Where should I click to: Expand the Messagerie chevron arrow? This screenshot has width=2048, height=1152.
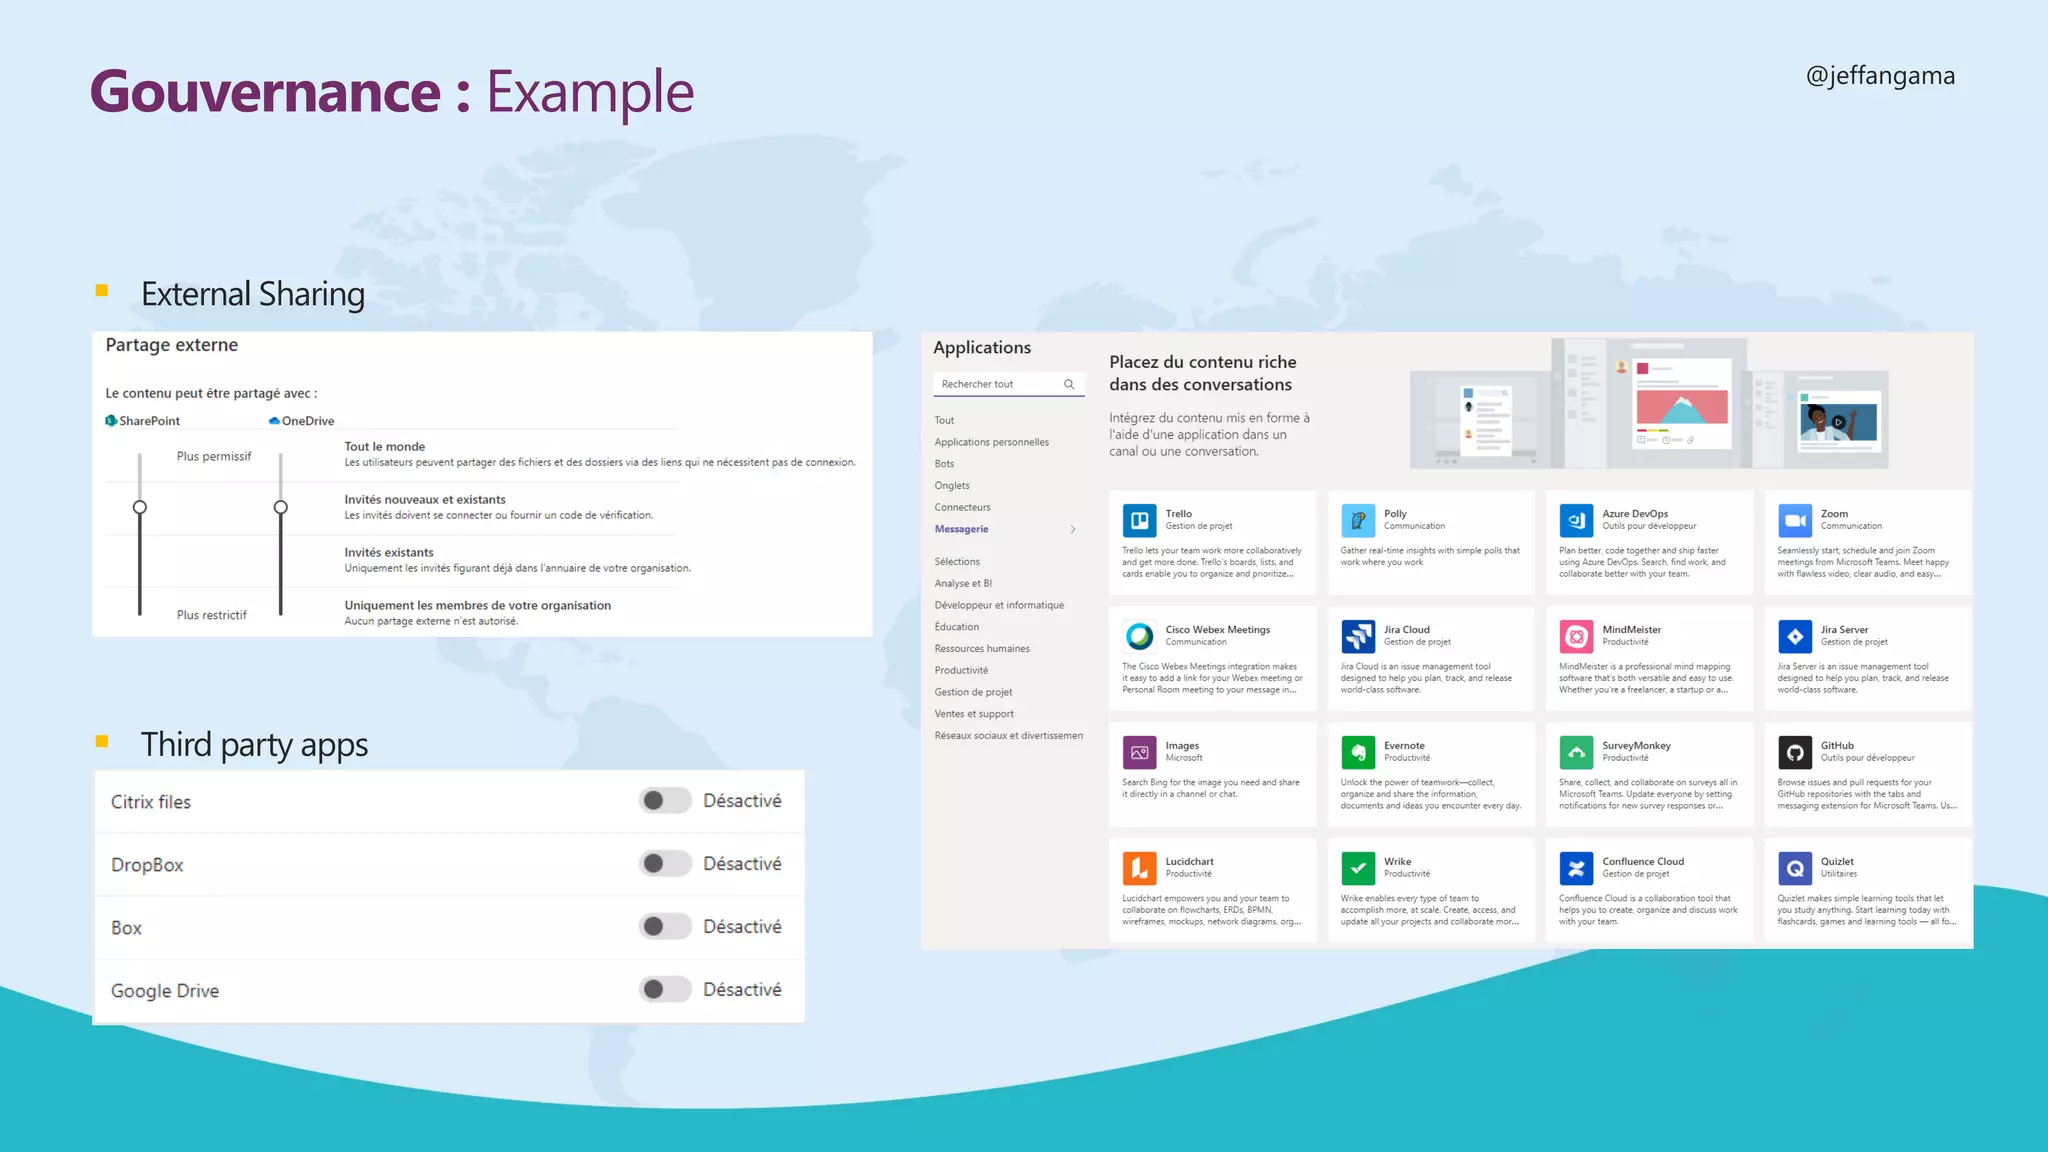coord(1073,529)
